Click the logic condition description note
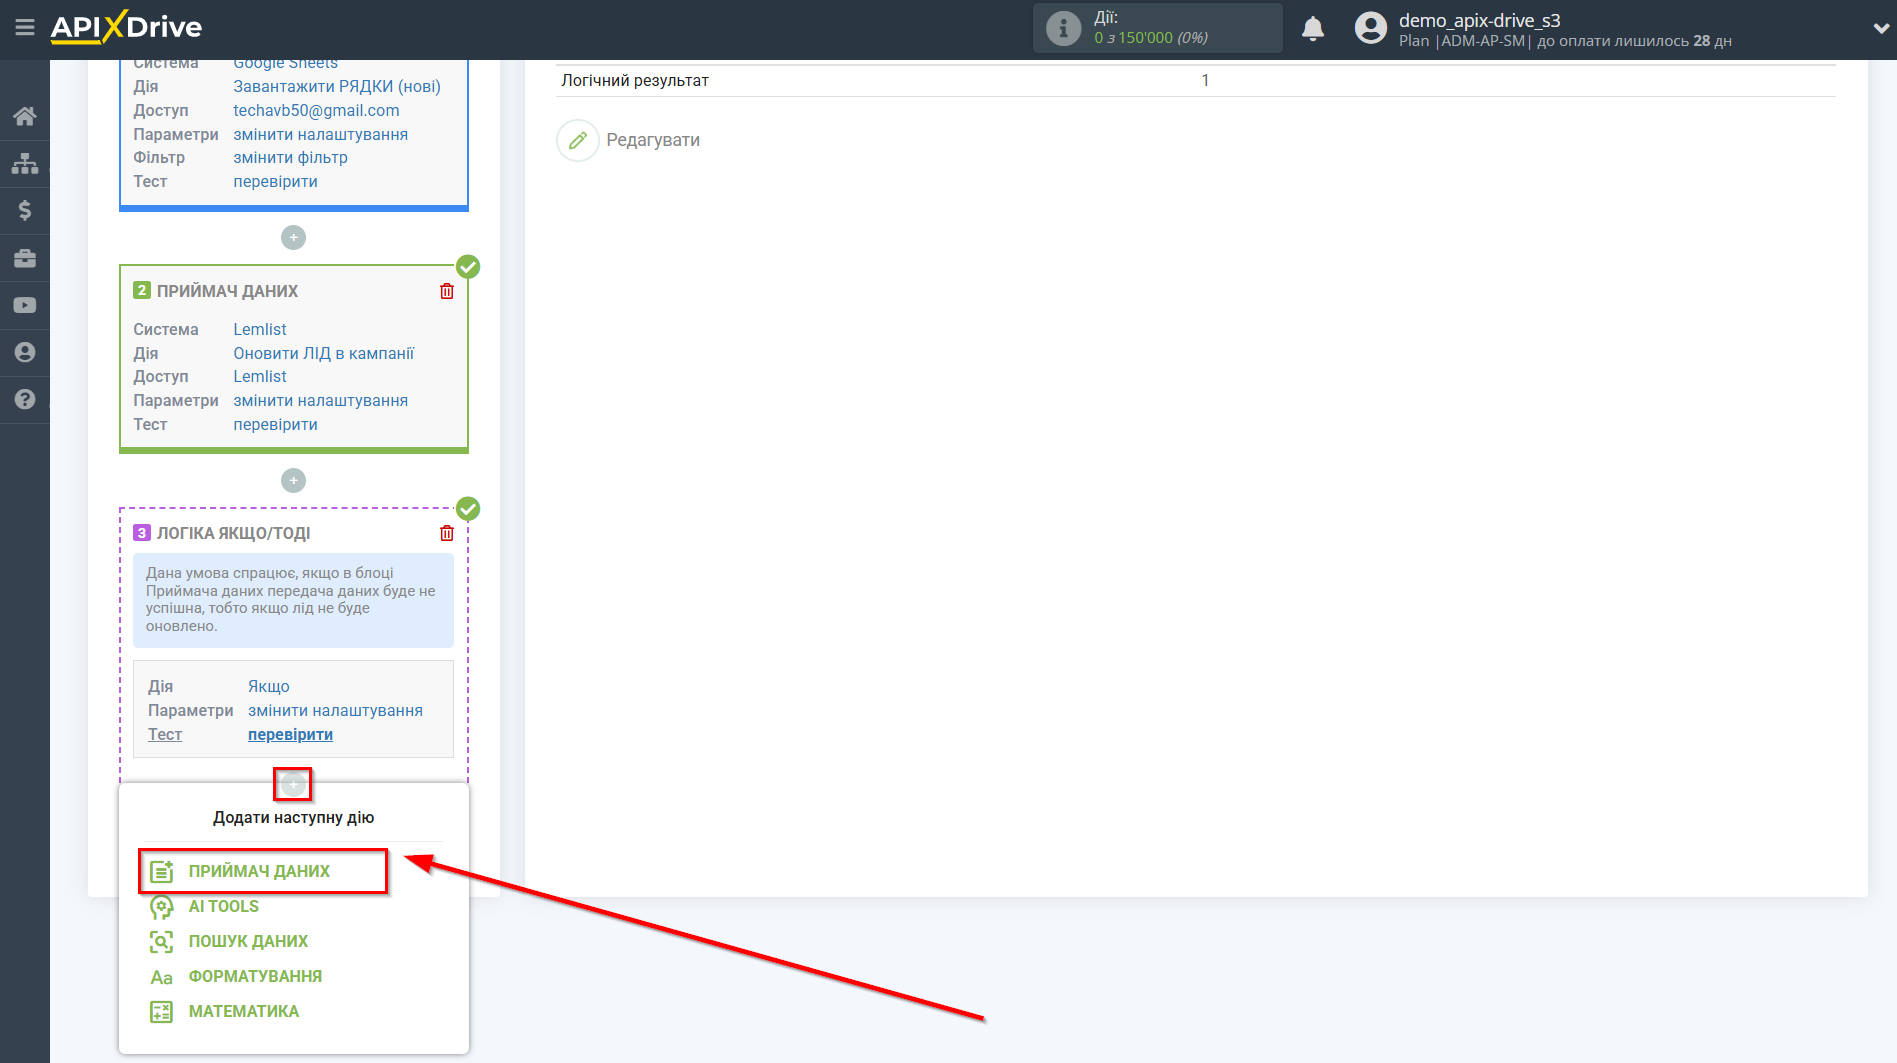The height and width of the screenshot is (1063, 1897). tap(293, 600)
